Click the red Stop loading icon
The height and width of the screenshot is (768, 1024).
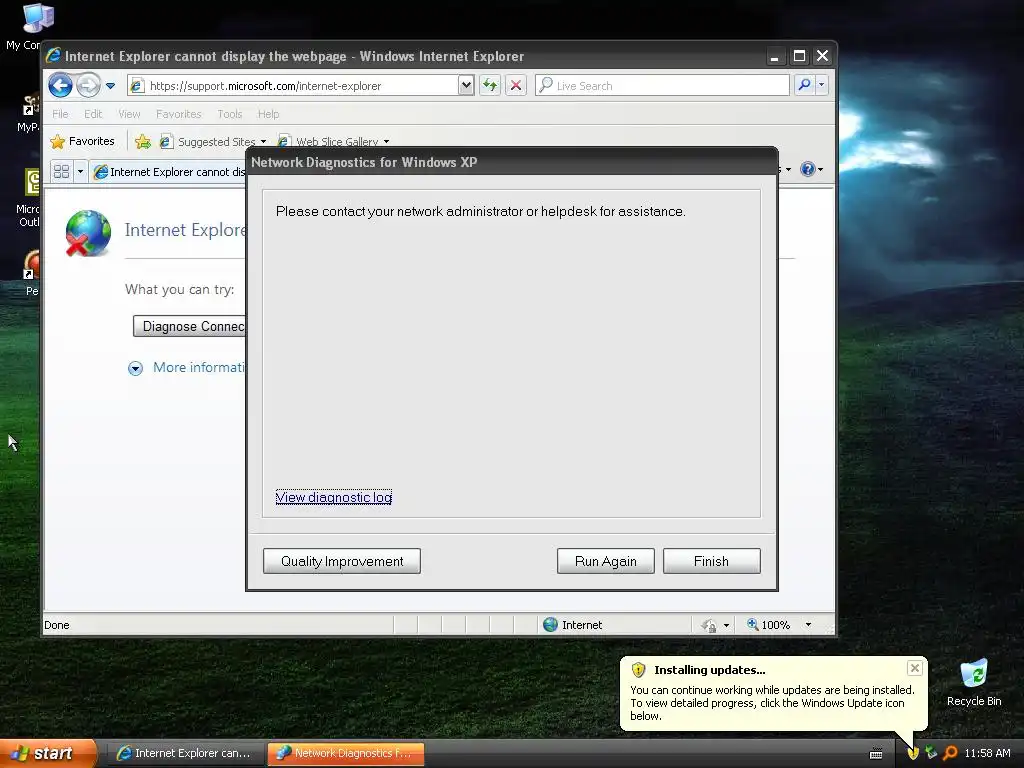(x=516, y=85)
